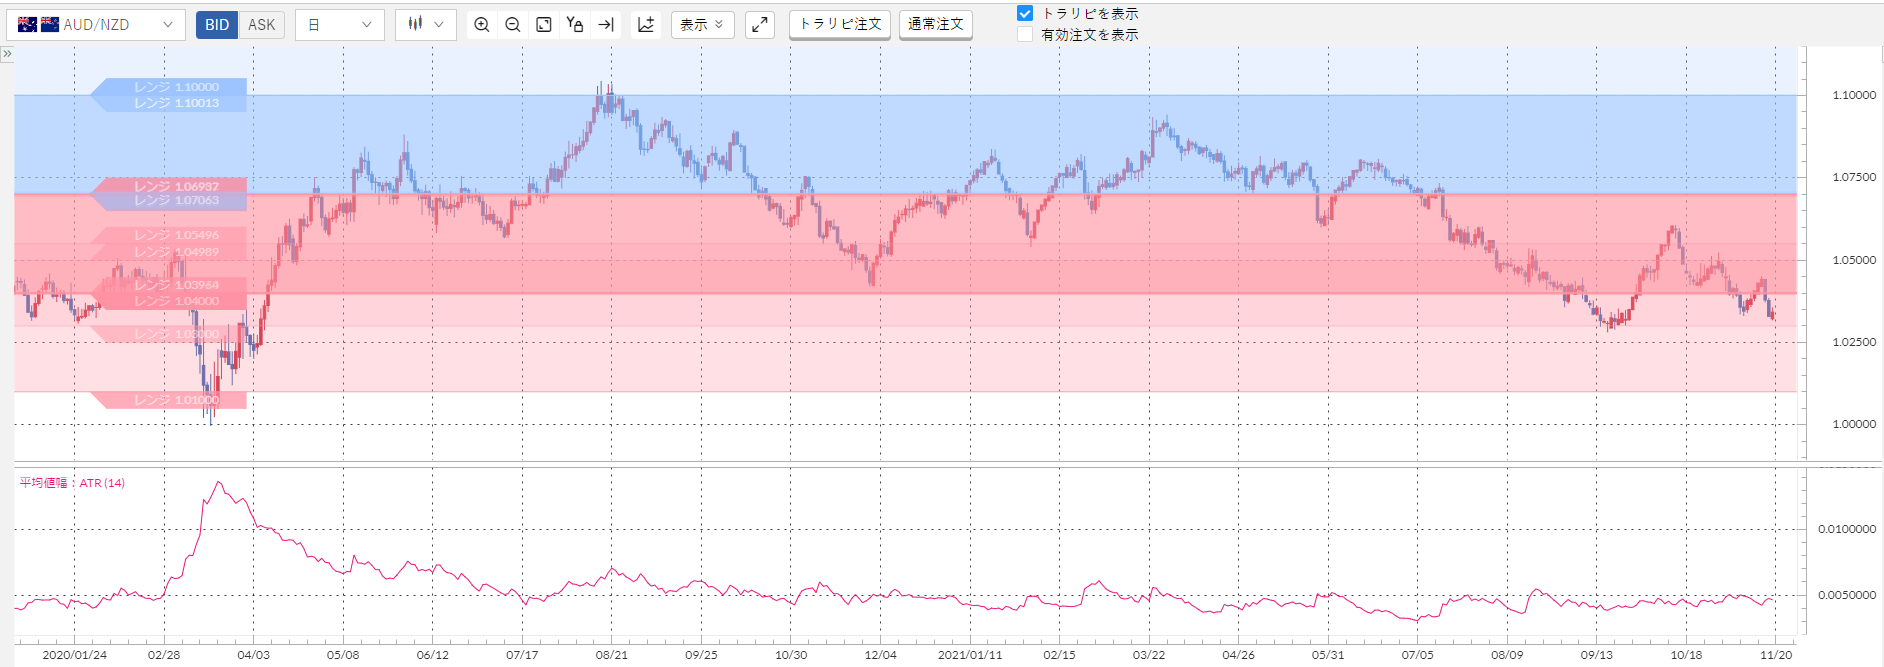Jump to latest candle arrow icon
The width and height of the screenshot is (1884, 667).
click(x=606, y=25)
